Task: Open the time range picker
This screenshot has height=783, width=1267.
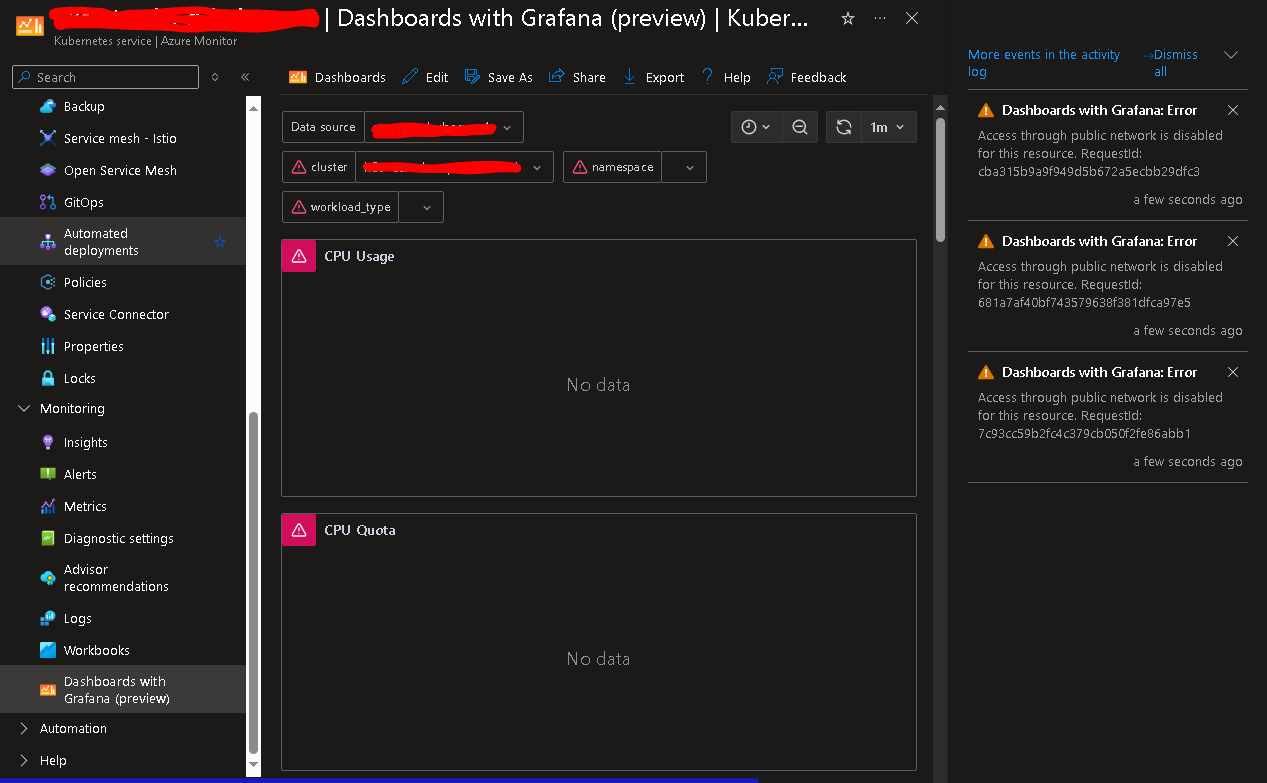Action: (756, 127)
